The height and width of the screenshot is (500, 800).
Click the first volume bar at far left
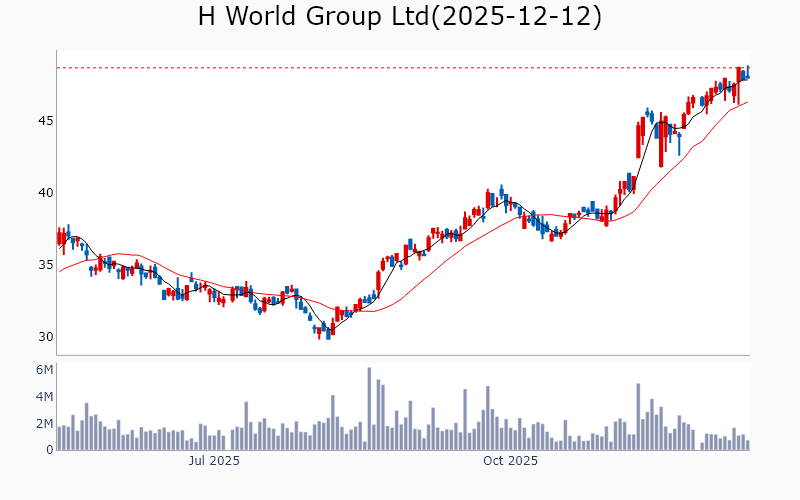[59, 439]
